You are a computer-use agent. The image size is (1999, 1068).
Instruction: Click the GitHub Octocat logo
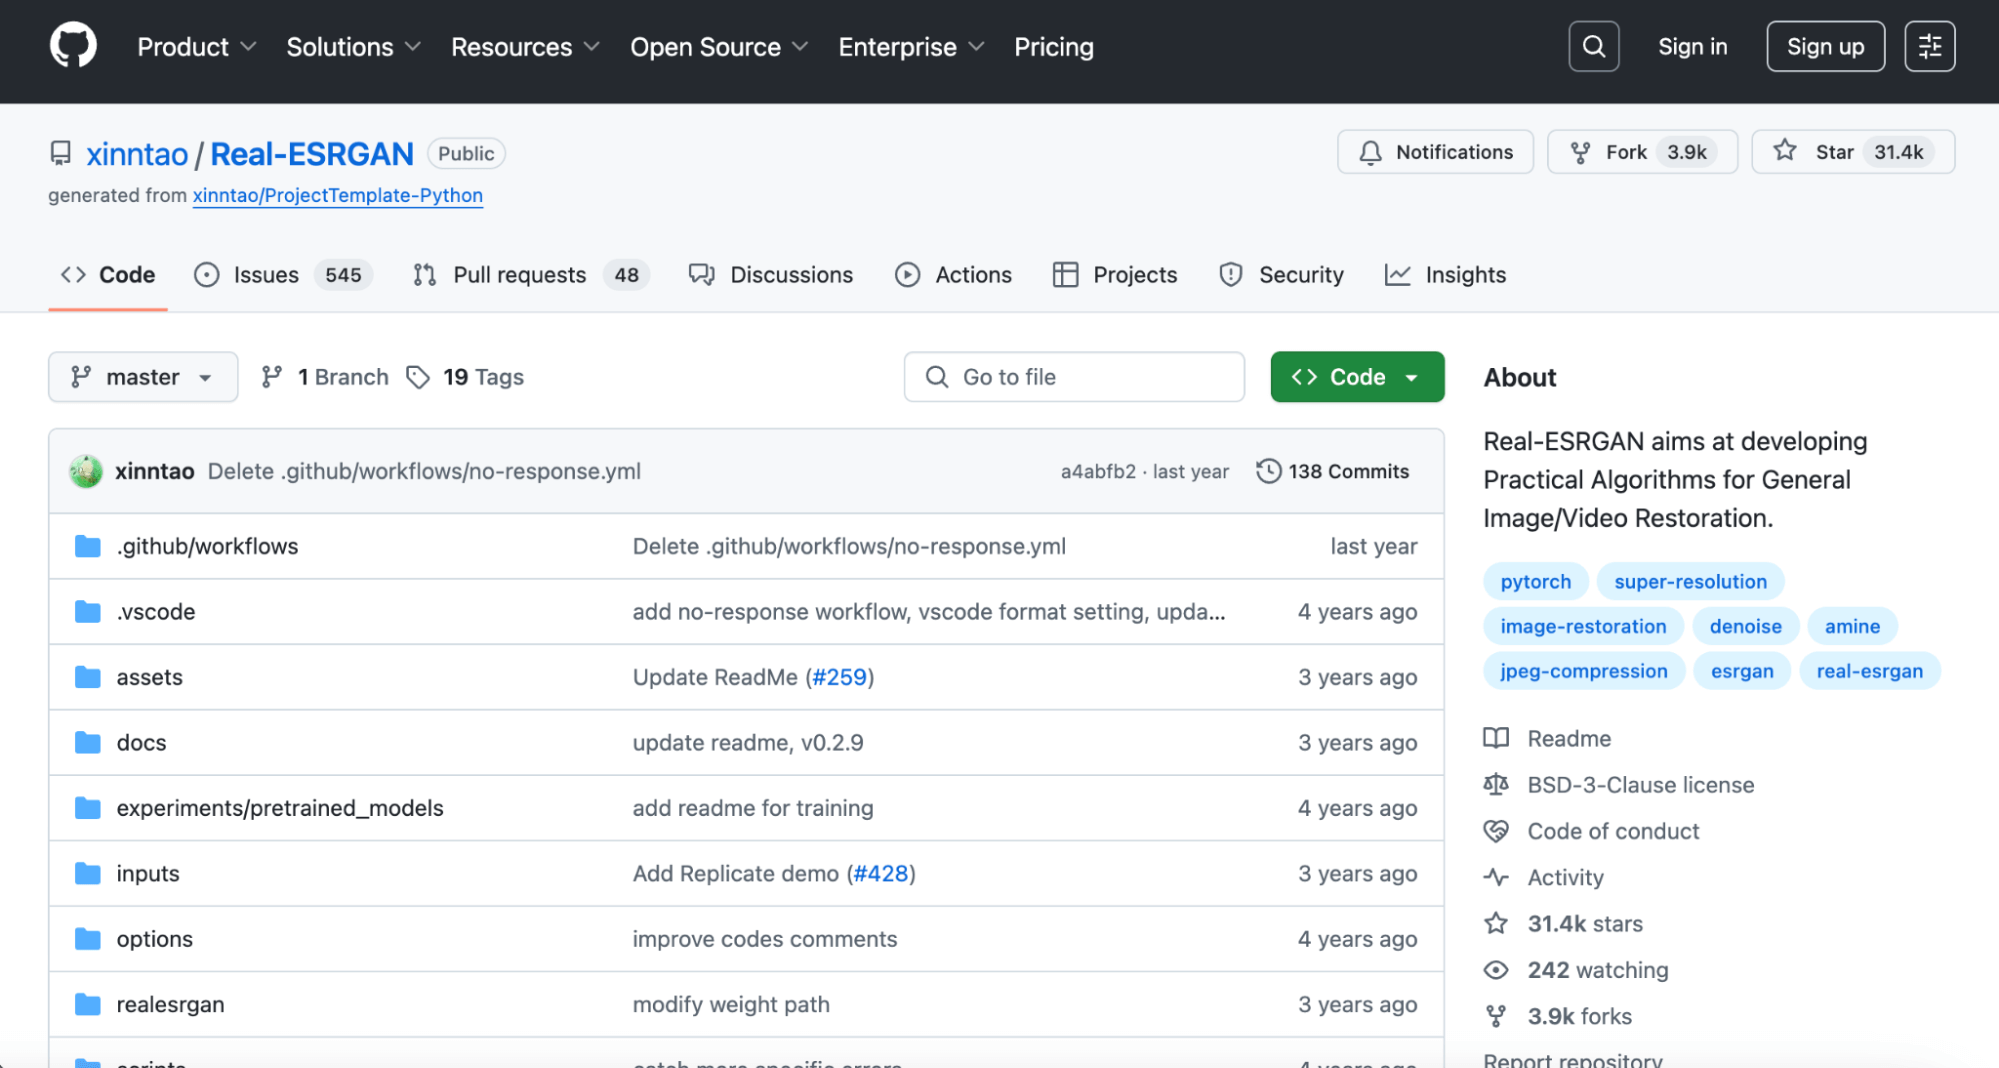73,46
